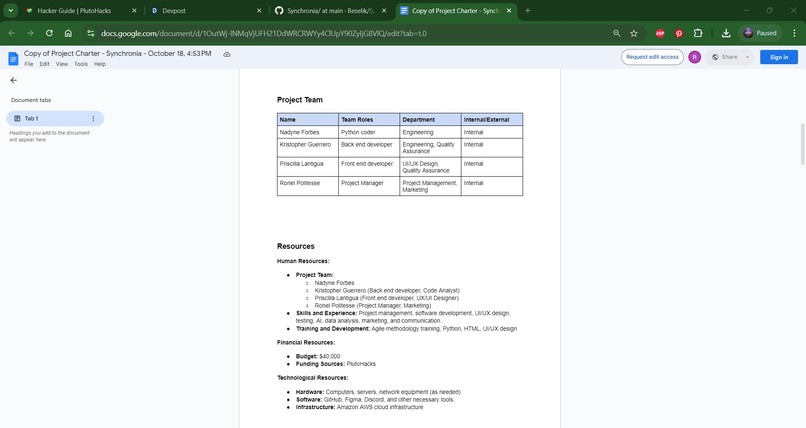Click the Infrastructure: Amazon AWS line

pos(359,407)
